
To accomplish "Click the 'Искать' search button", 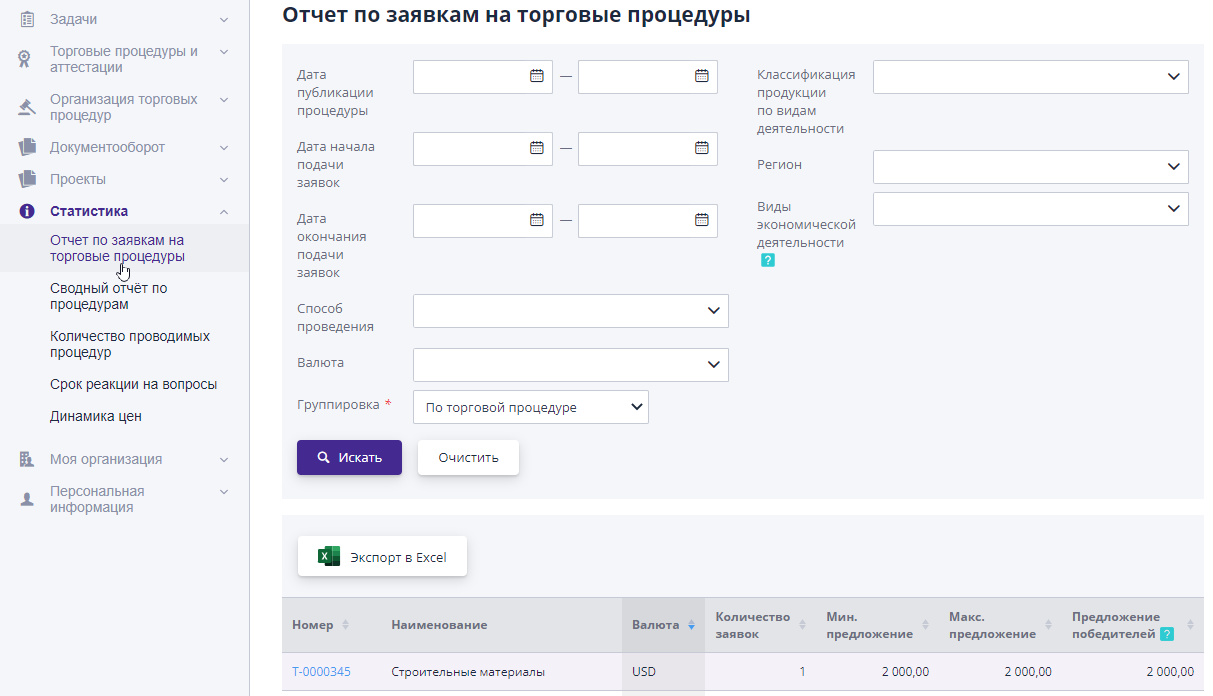I will (x=349, y=456).
